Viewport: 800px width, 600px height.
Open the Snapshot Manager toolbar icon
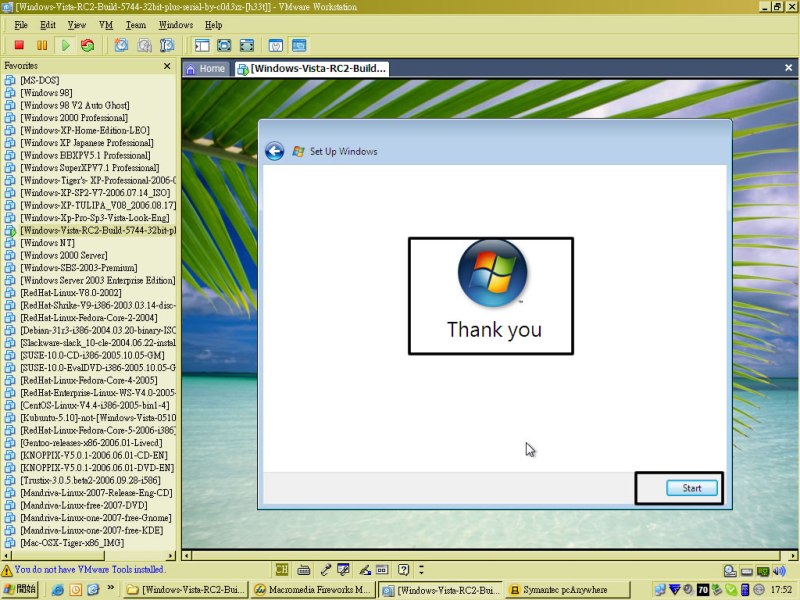click(167, 45)
